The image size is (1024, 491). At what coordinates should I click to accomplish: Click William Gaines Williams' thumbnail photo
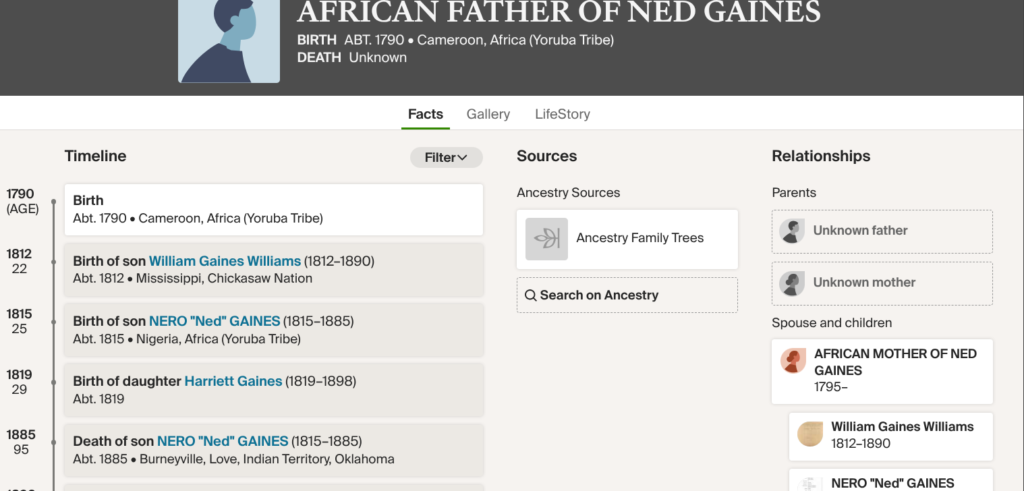pos(810,434)
